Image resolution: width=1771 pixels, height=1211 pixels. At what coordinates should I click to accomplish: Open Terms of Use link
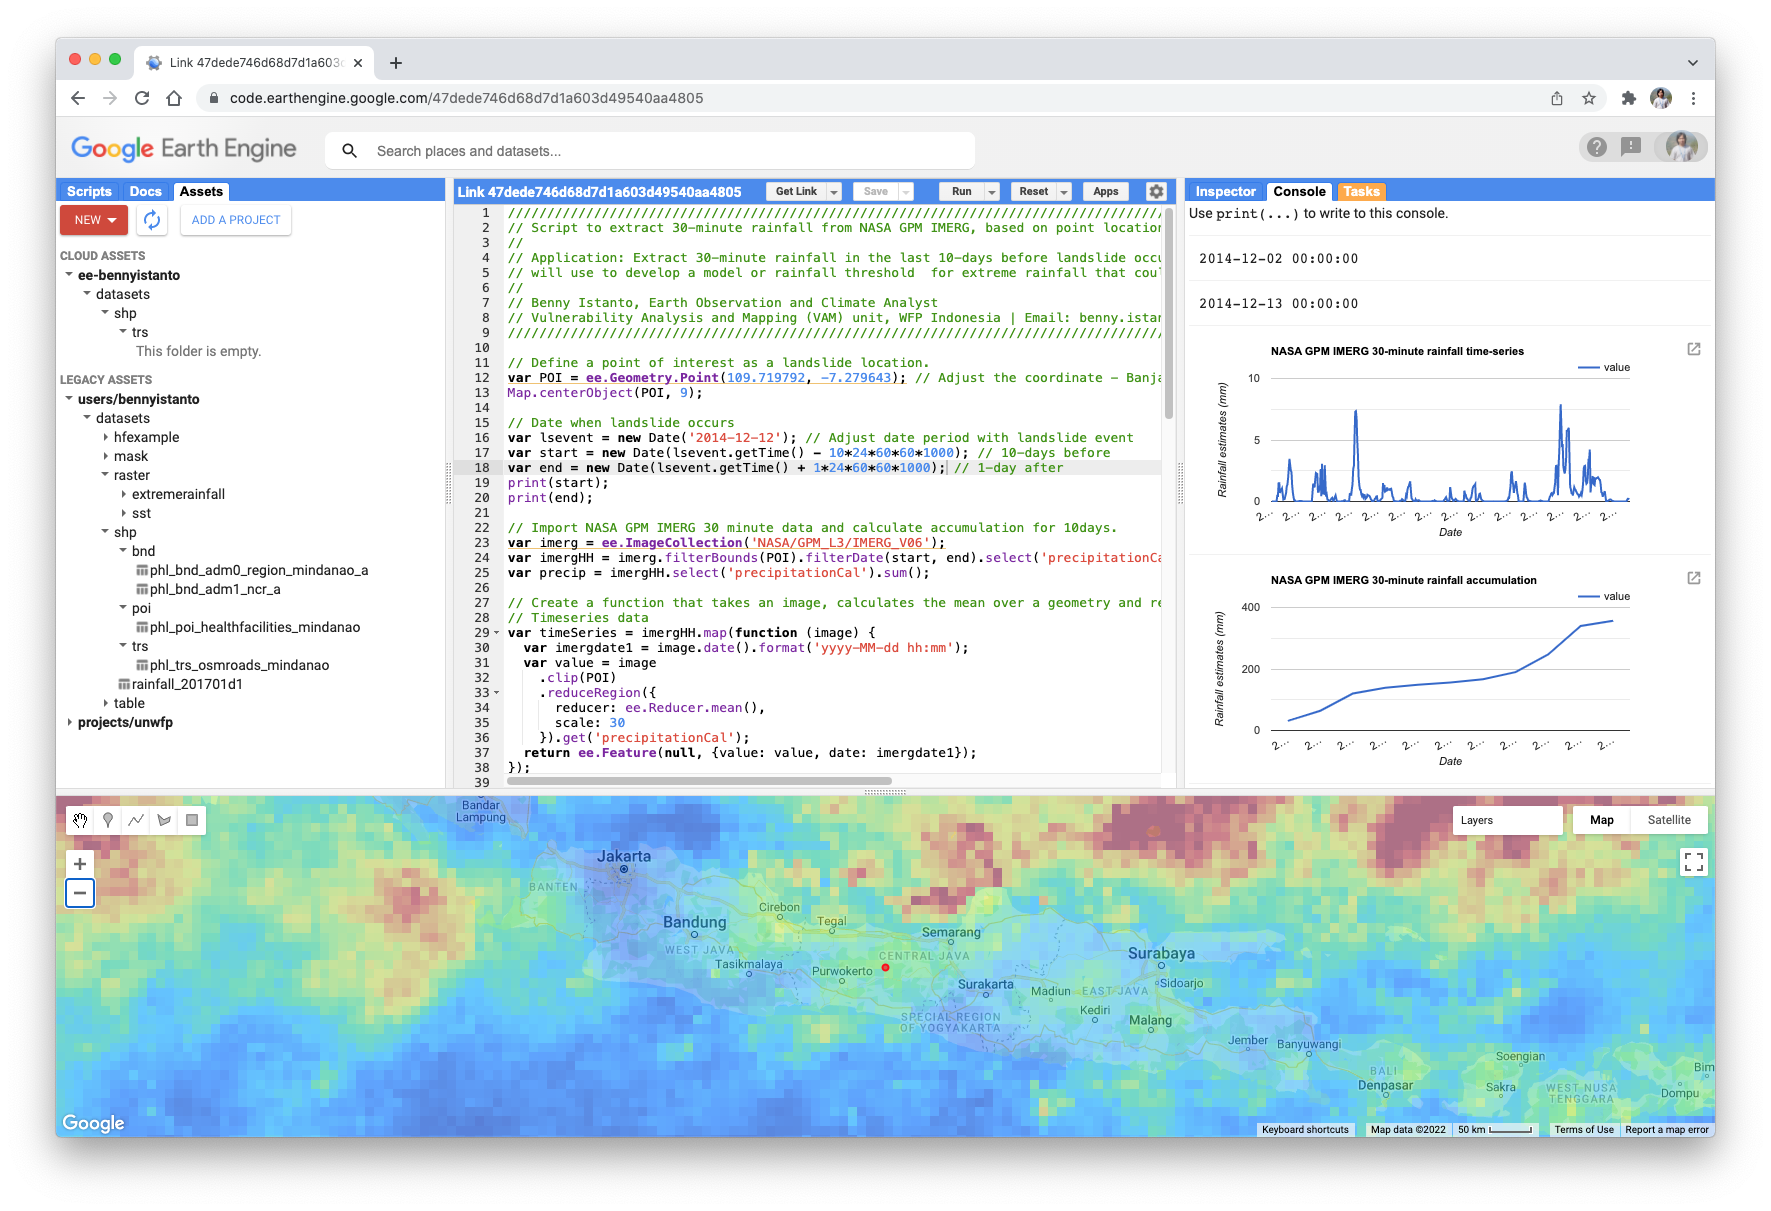tap(1584, 1129)
